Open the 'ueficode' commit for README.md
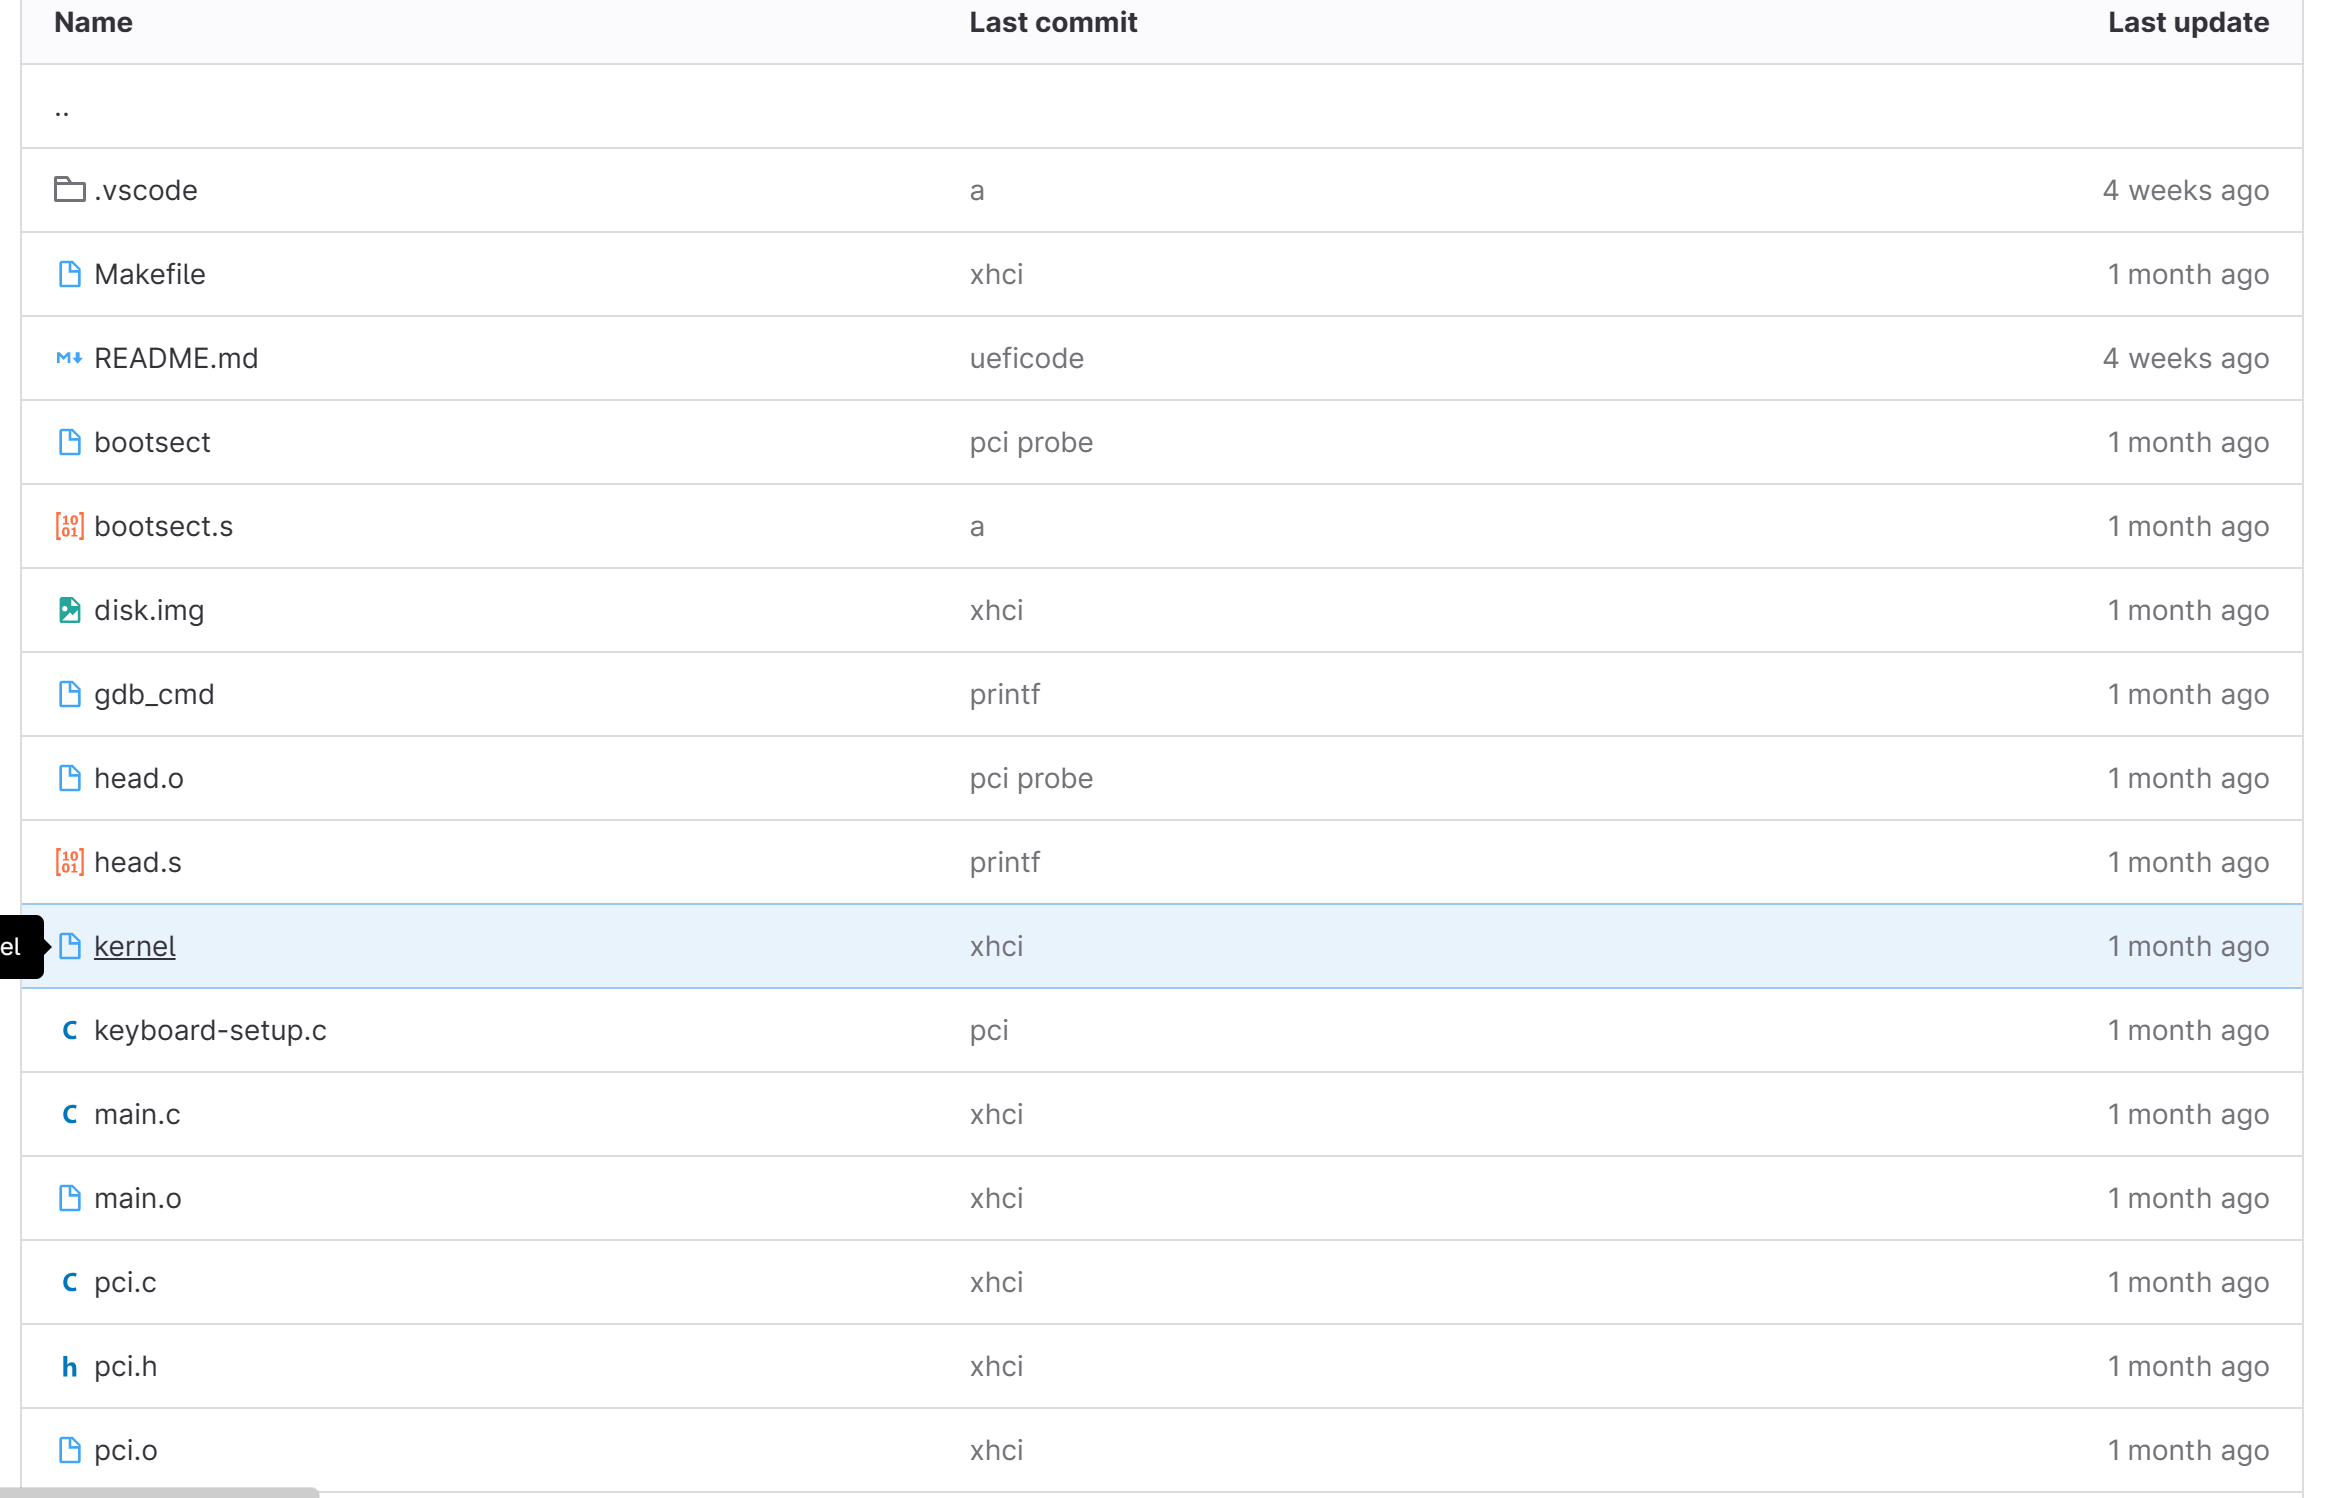 (1026, 358)
